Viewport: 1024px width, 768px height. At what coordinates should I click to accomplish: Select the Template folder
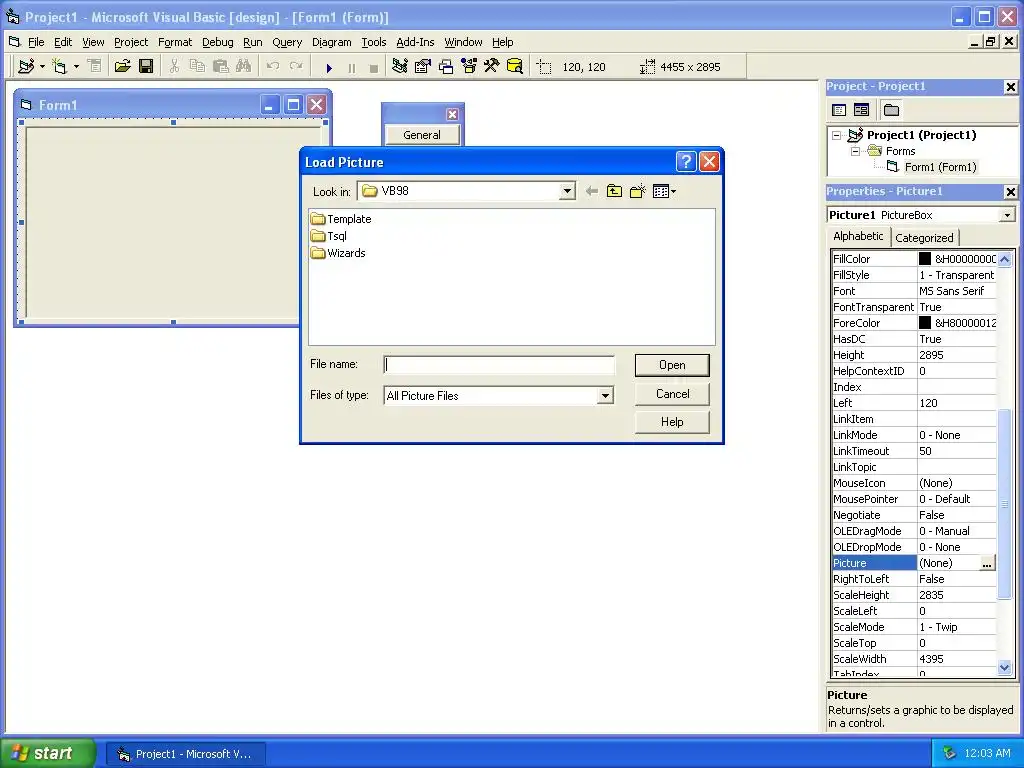click(342, 219)
